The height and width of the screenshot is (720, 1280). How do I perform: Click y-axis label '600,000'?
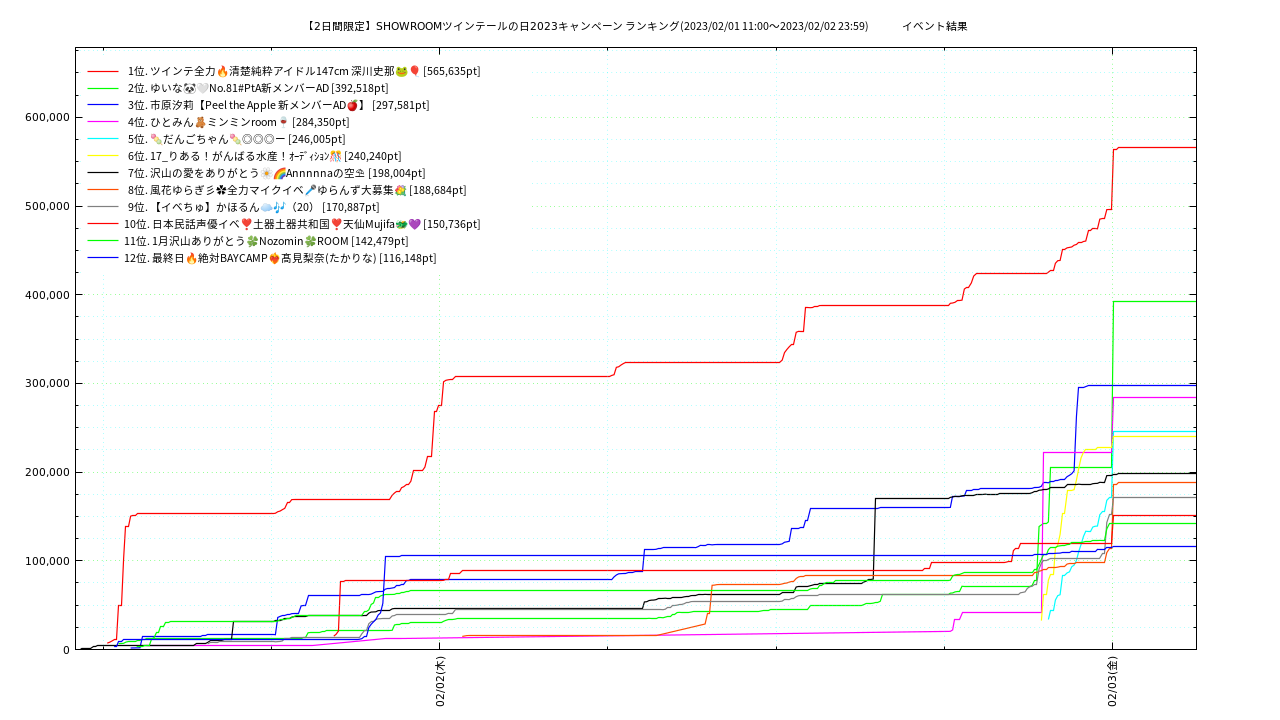[46, 117]
